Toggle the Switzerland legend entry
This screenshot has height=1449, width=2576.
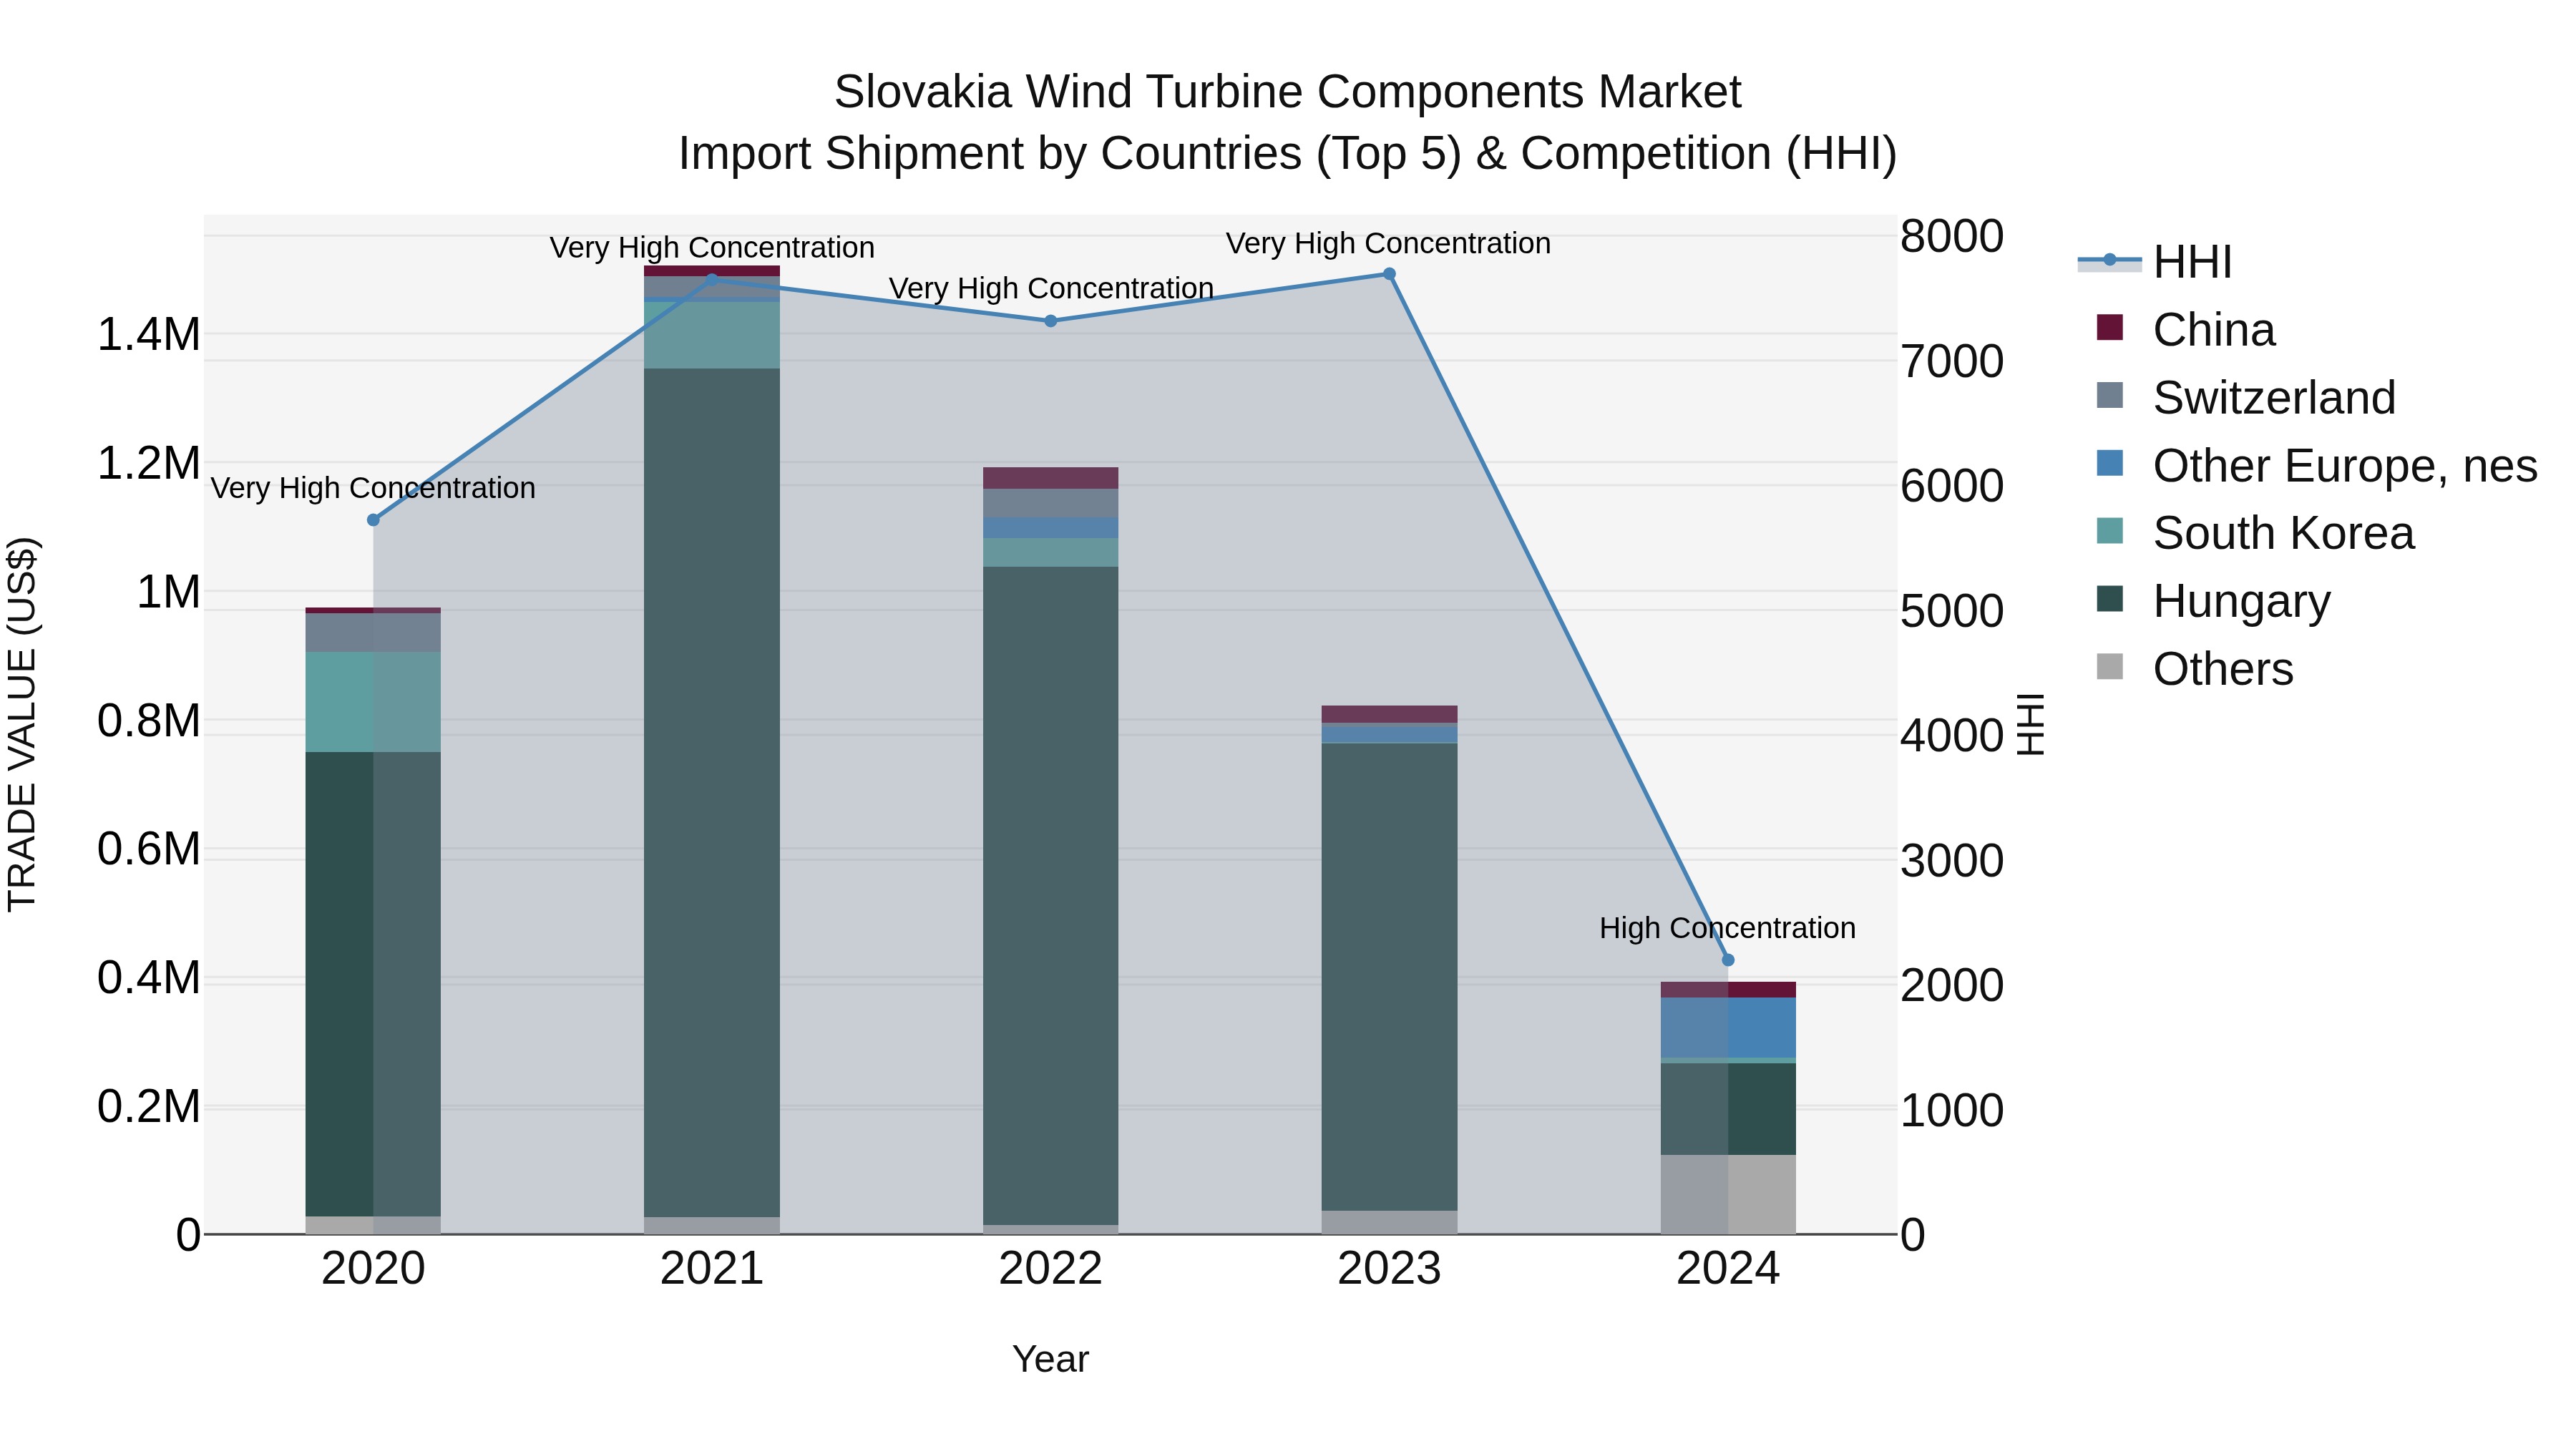pyautogui.click(x=2245, y=398)
